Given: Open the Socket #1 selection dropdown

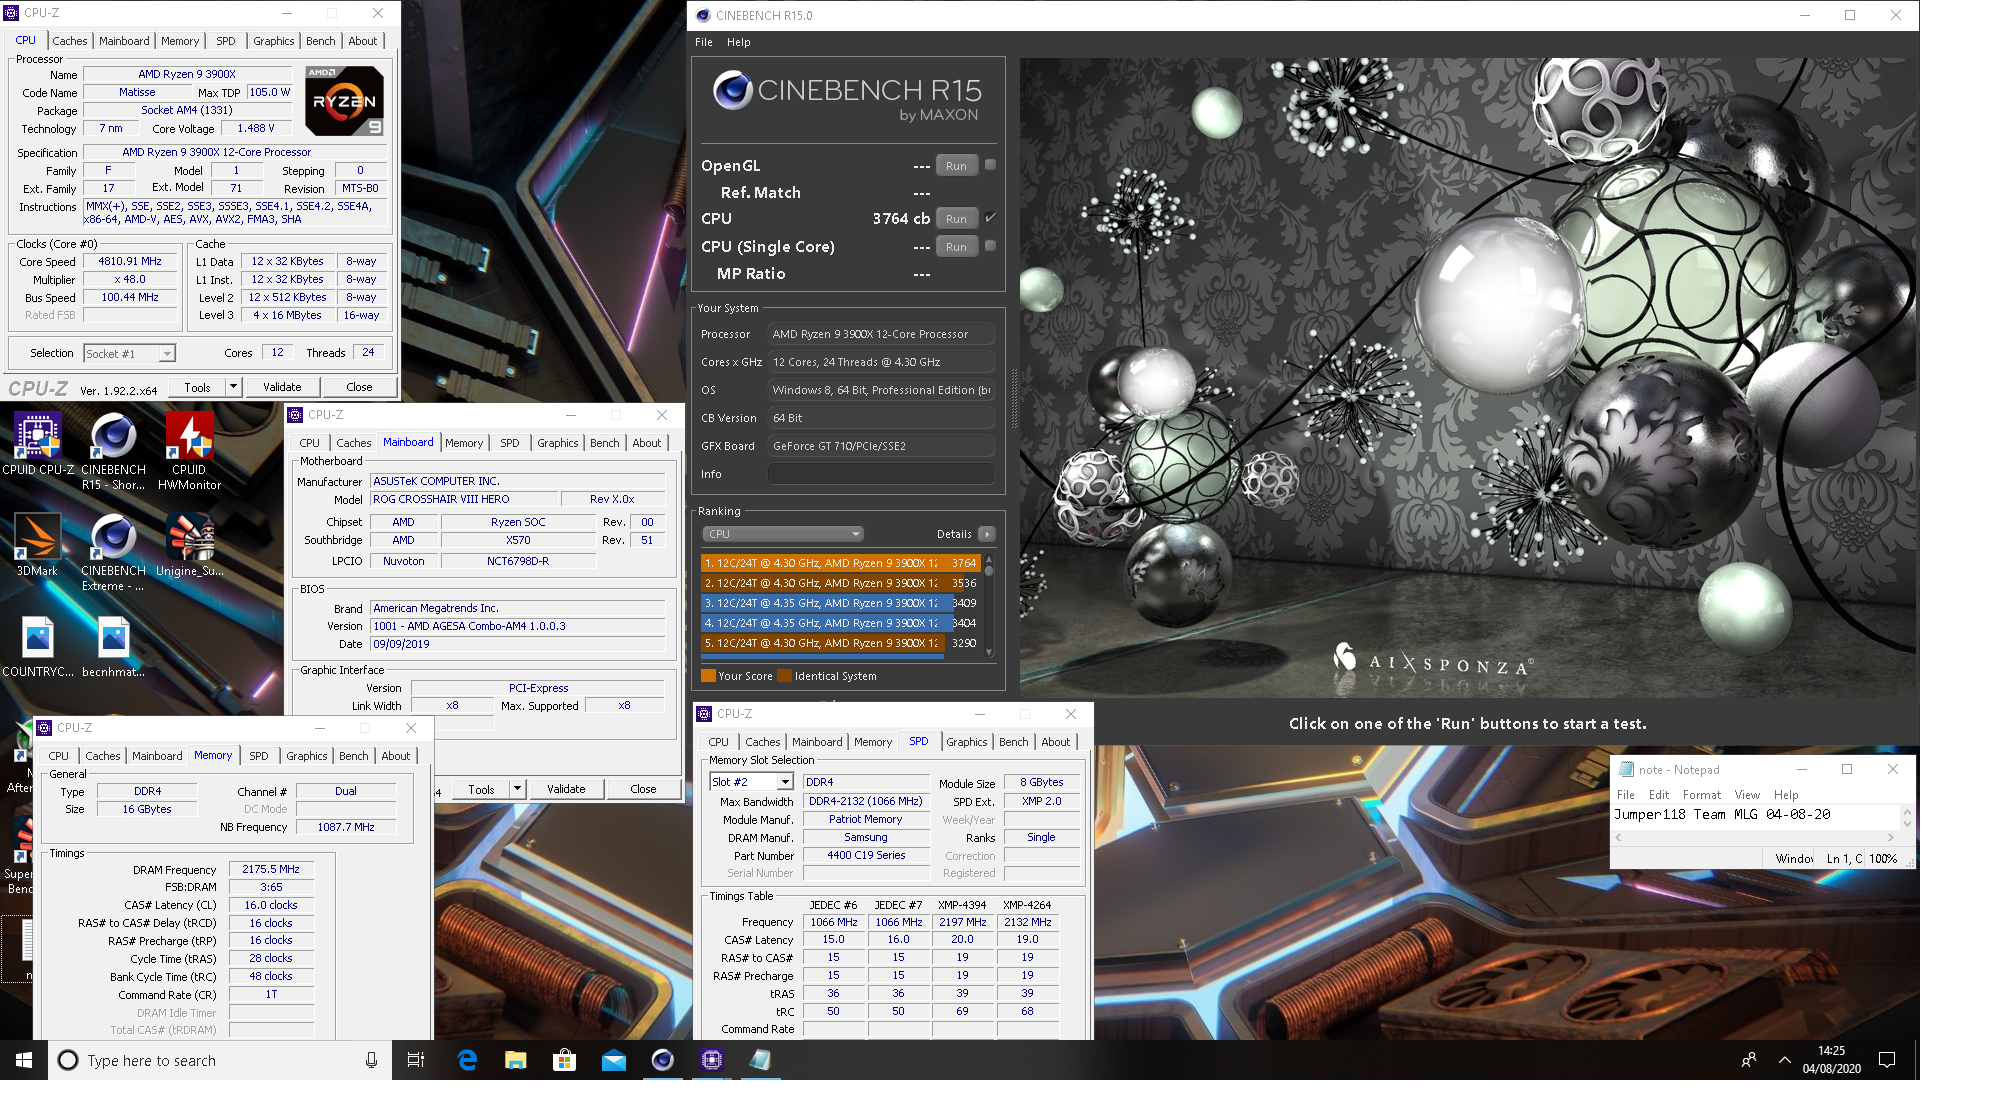Looking at the screenshot, I should (x=130, y=353).
